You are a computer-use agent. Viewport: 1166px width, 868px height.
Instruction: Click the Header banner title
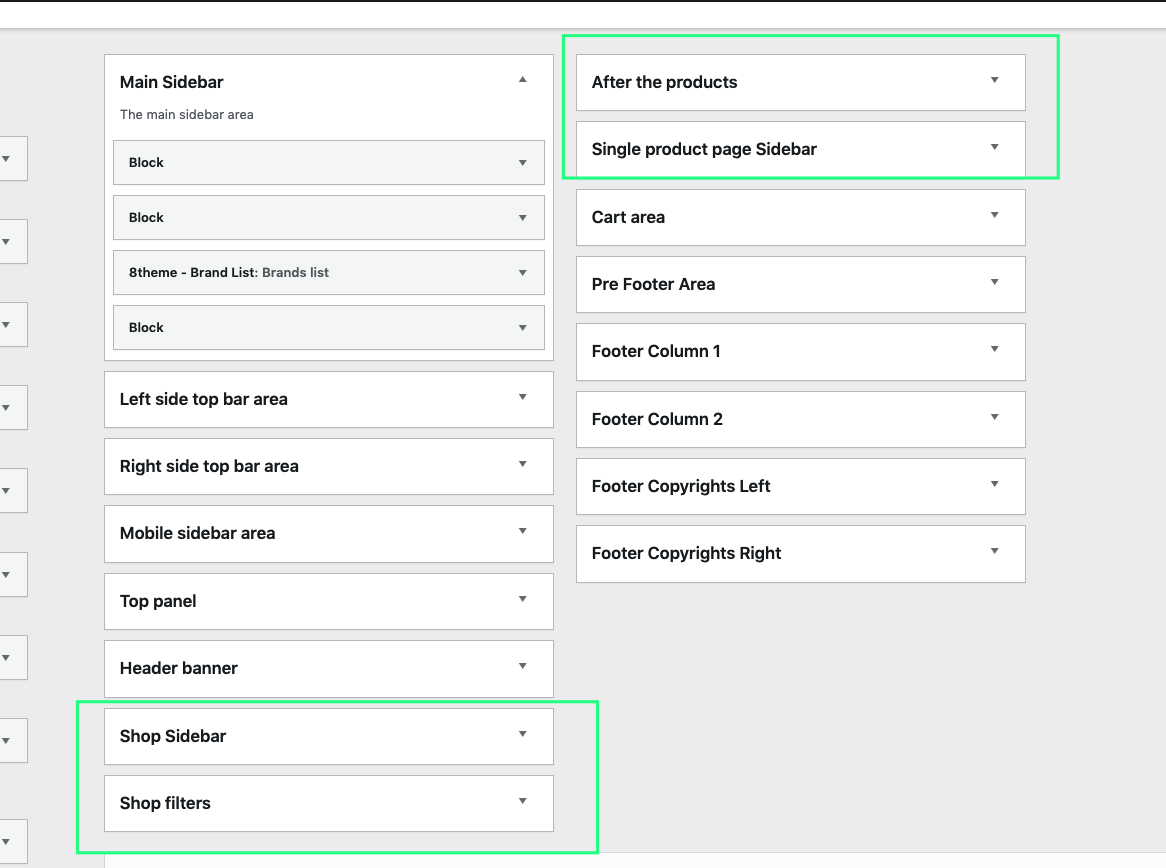178,668
